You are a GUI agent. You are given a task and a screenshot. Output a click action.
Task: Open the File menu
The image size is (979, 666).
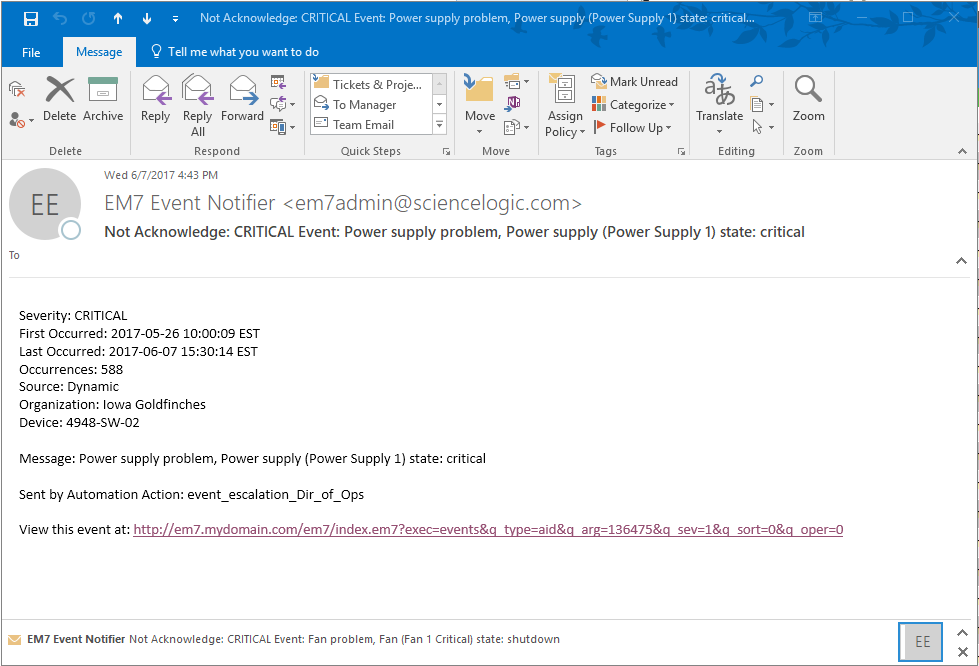(x=31, y=52)
